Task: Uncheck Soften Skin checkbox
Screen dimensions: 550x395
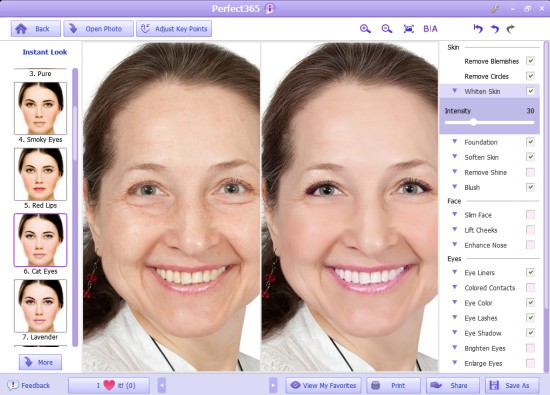Action: (530, 157)
